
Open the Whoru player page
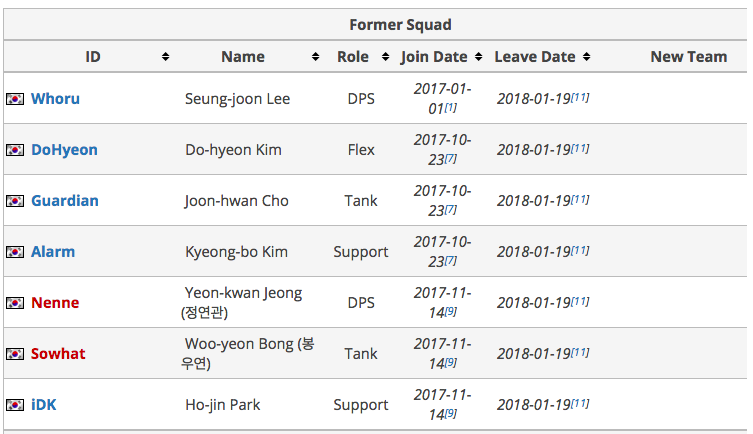(55, 99)
